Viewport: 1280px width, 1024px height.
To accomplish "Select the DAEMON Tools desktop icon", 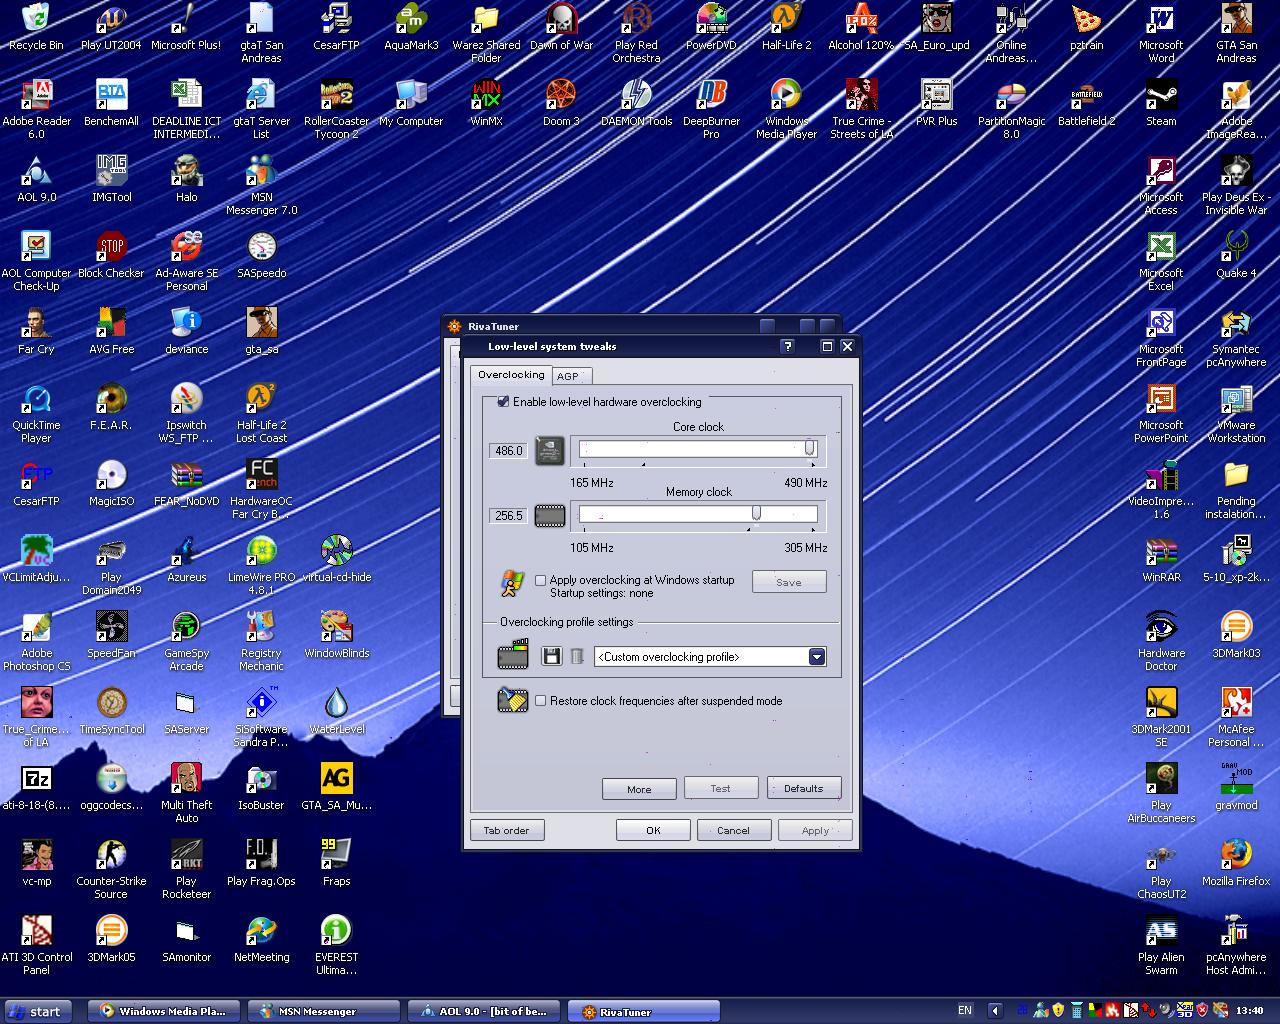I will pyautogui.click(x=636, y=103).
